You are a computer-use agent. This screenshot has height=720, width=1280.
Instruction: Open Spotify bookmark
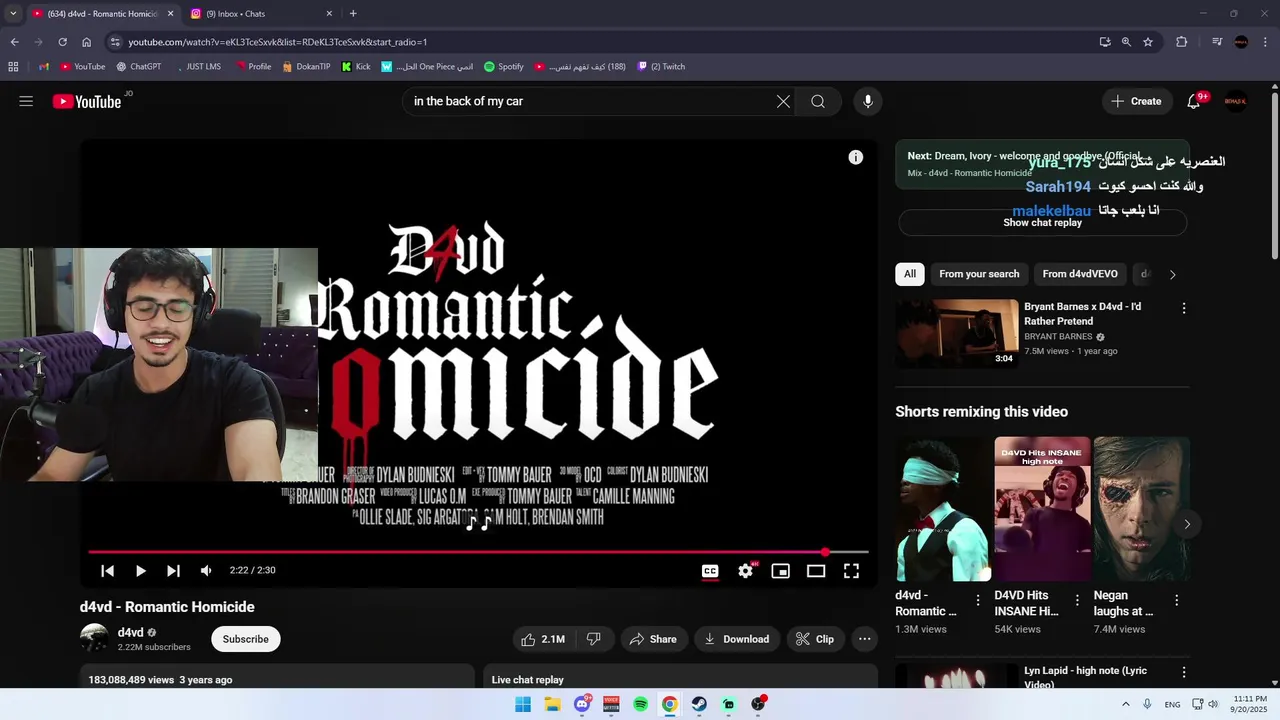pyautogui.click(x=504, y=67)
